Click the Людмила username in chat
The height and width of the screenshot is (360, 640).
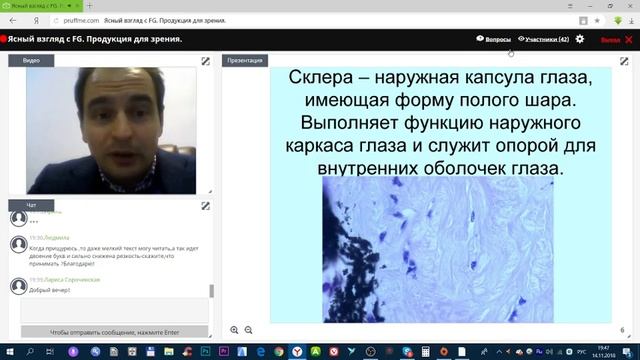(56, 238)
